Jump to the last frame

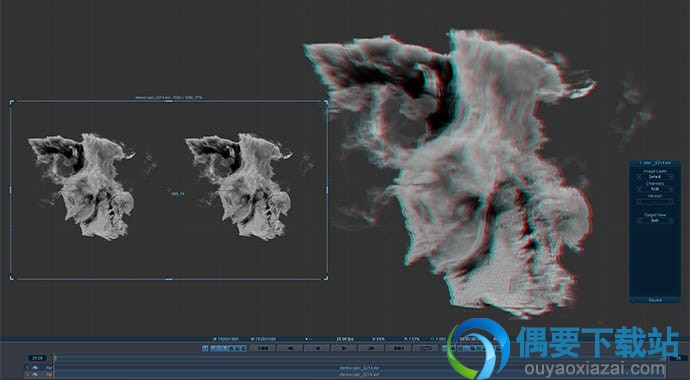coord(398,348)
